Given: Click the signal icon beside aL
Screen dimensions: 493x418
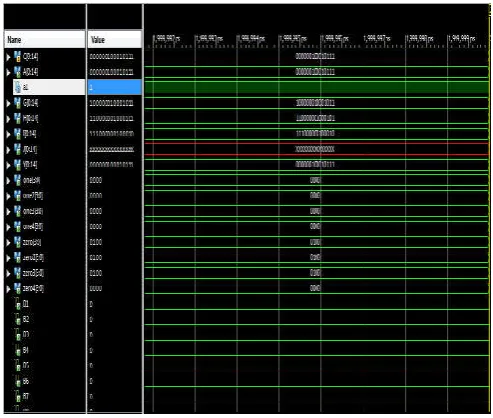Looking at the screenshot, I should pos(18,87).
